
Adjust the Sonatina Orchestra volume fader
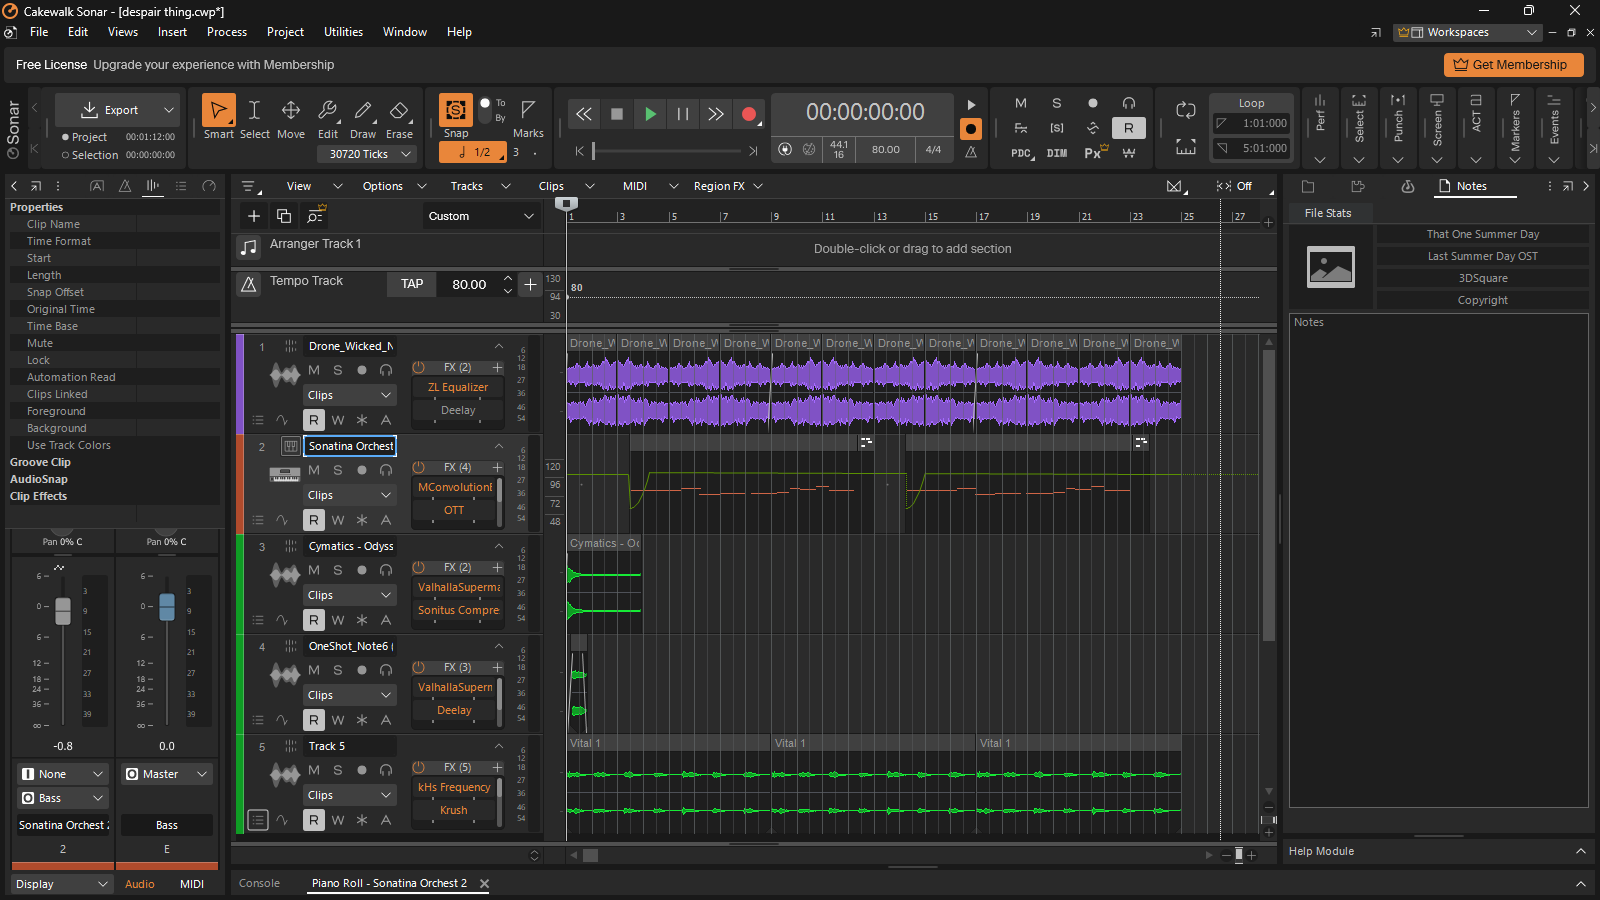coord(63,610)
